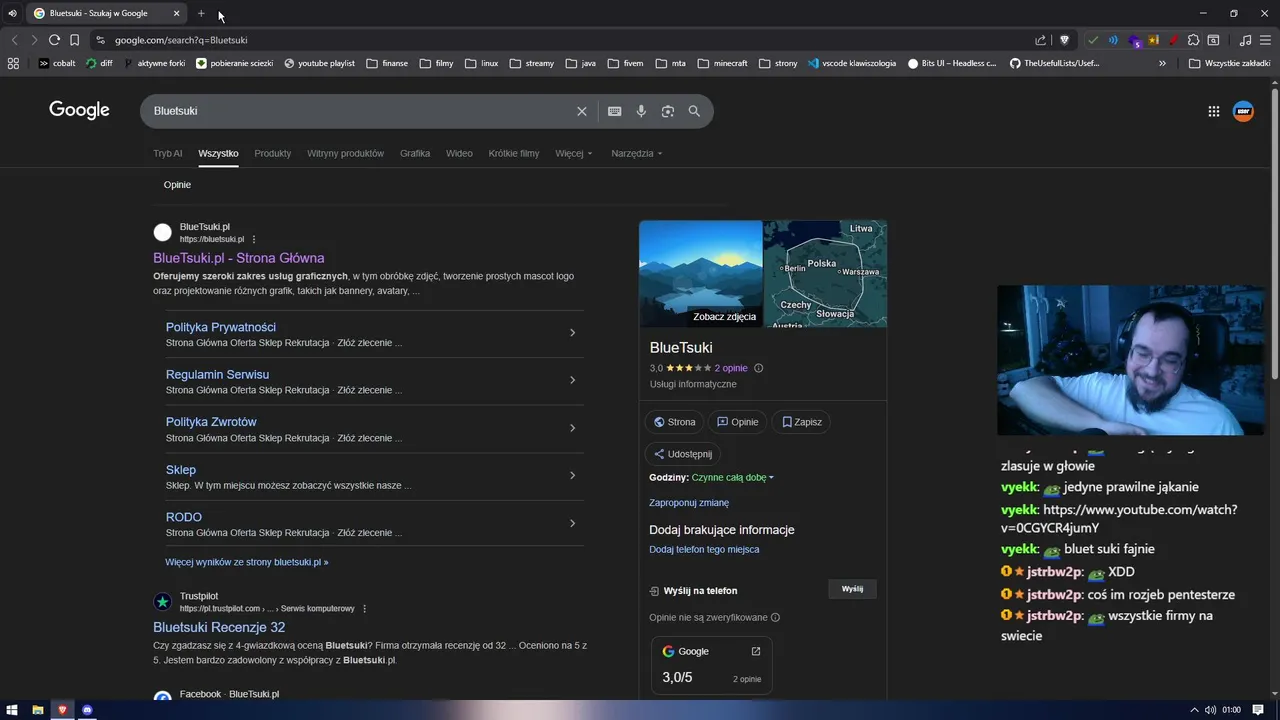Image resolution: width=1280 pixels, height=720 pixels.
Task: Switch to Tryb AI tab
Action: [168, 153]
